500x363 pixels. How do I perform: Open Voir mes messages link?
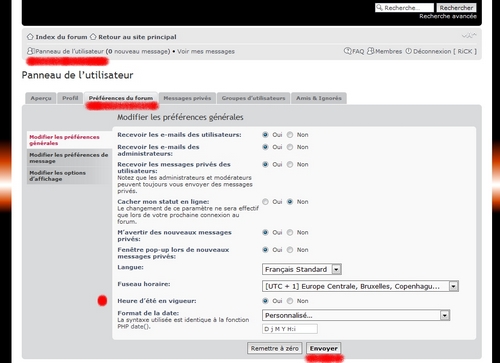click(x=206, y=51)
